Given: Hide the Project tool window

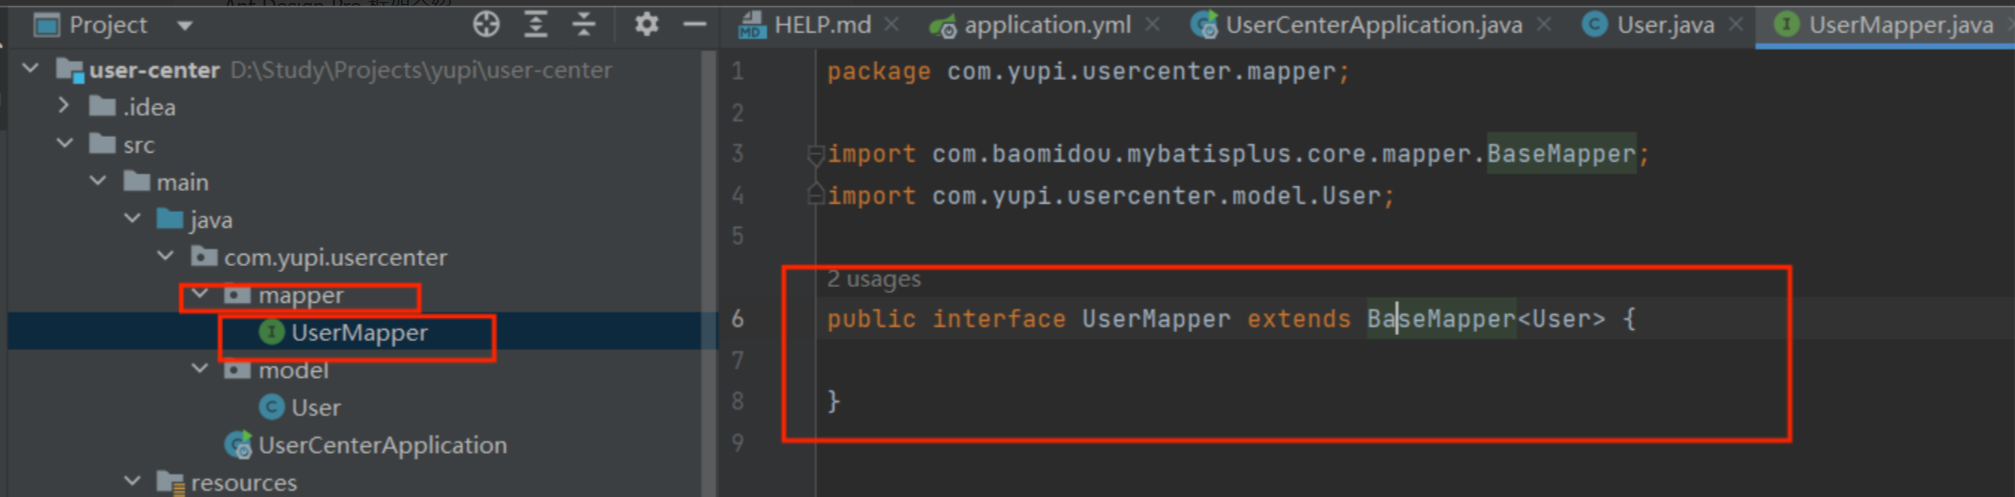Looking at the screenshot, I should (x=694, y=24).
